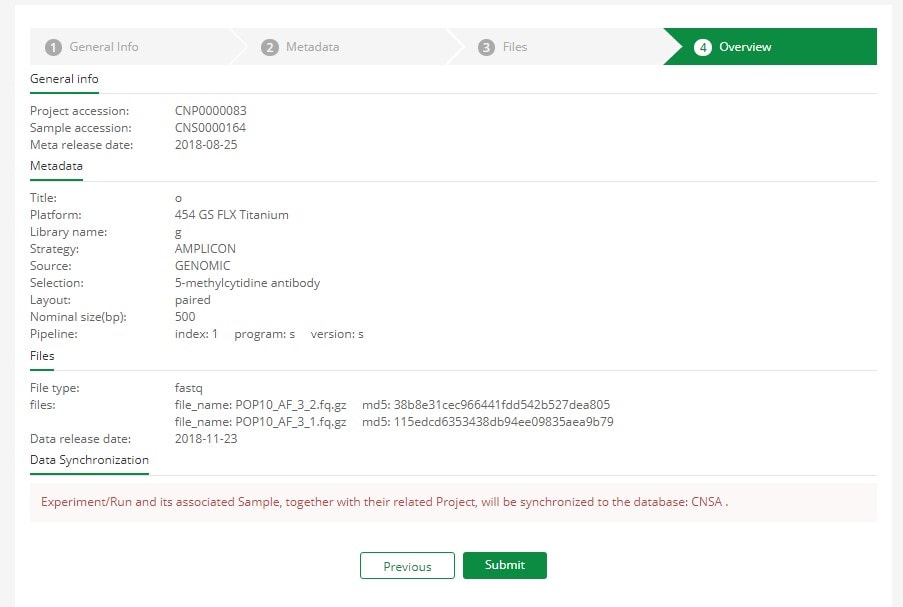Image resolution: width=903 pixels, height=607 pixels.
Task: Click the Library name label
Action: tap(69, 232)
